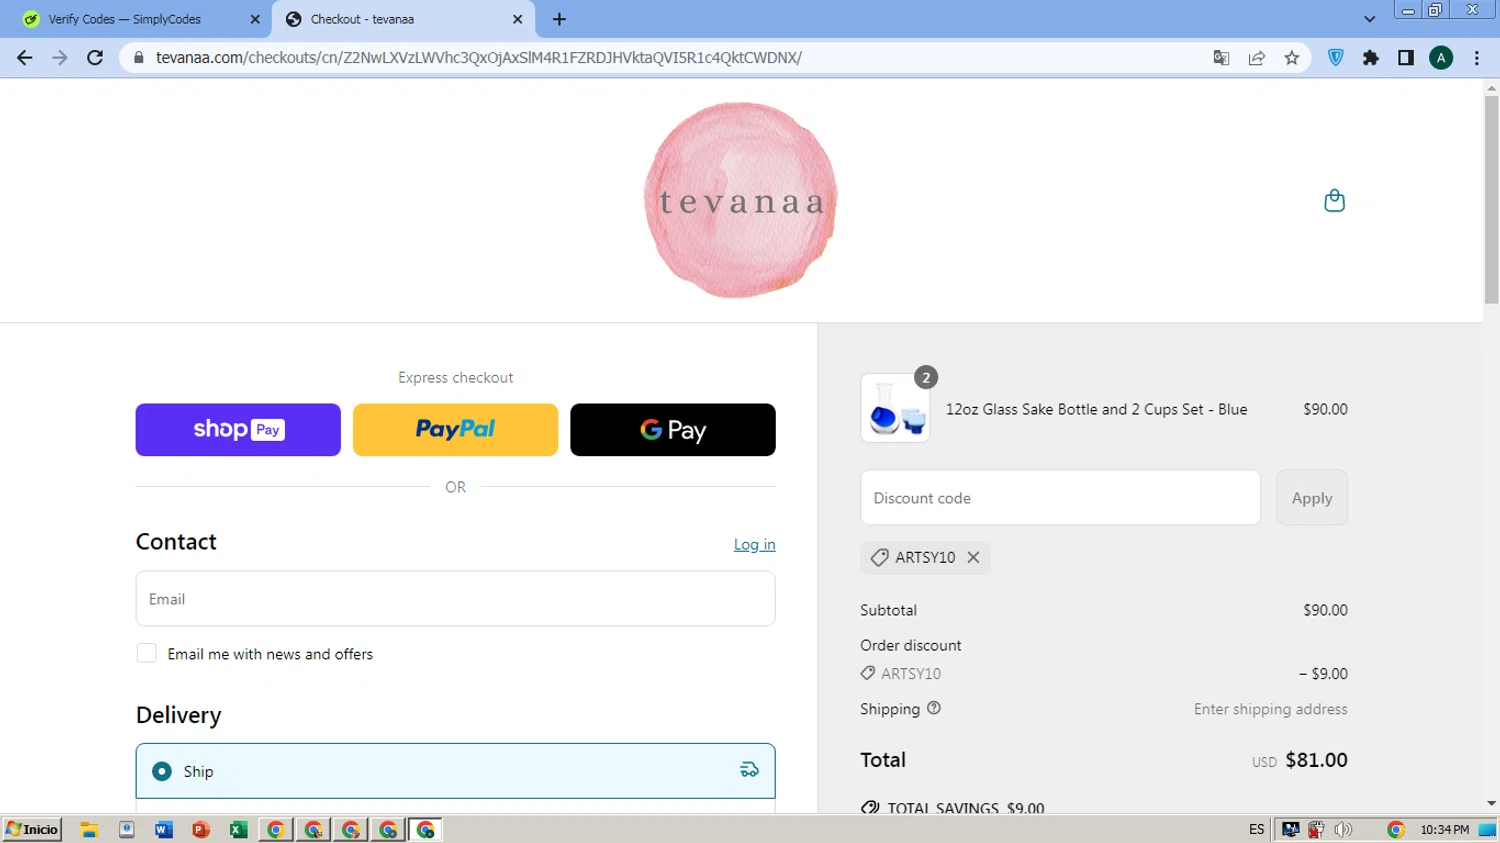Close the Verify Codes SimplyCodes tab
The height and width of the screenshot is (843, 1500).
coord(255,19)
